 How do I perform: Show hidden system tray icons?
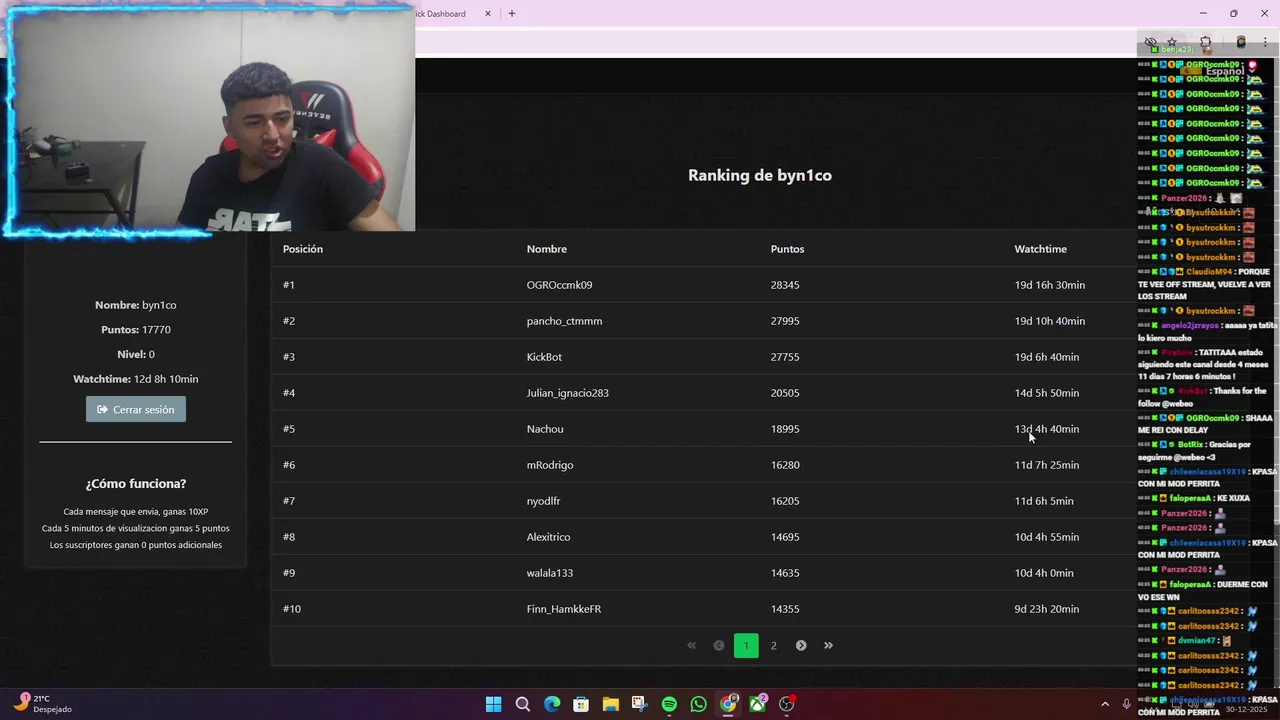1105,704
